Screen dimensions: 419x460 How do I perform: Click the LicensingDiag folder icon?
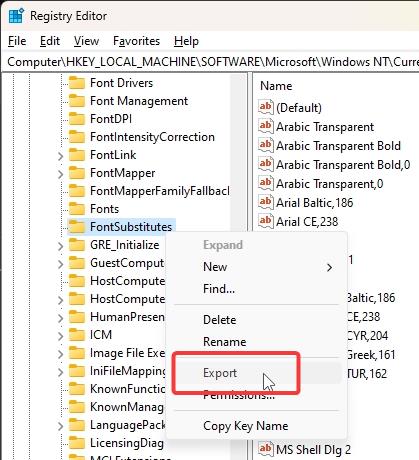pyautogui.click(x=77, y=443)
